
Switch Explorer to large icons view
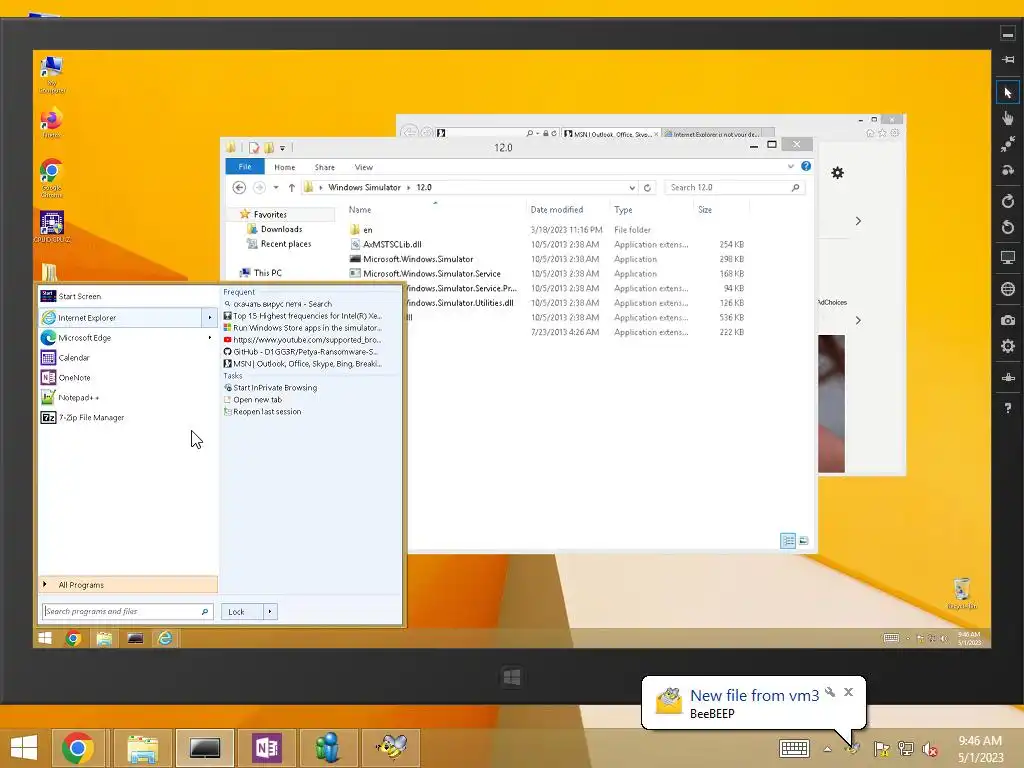[804, 541]
